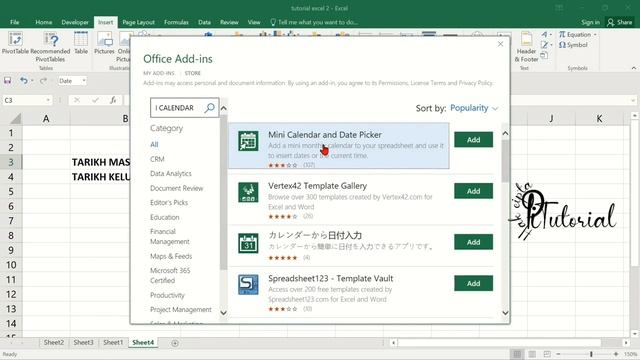Click the zoom out minus button
This screenshot has height=360, width=640.
(558, 354)
